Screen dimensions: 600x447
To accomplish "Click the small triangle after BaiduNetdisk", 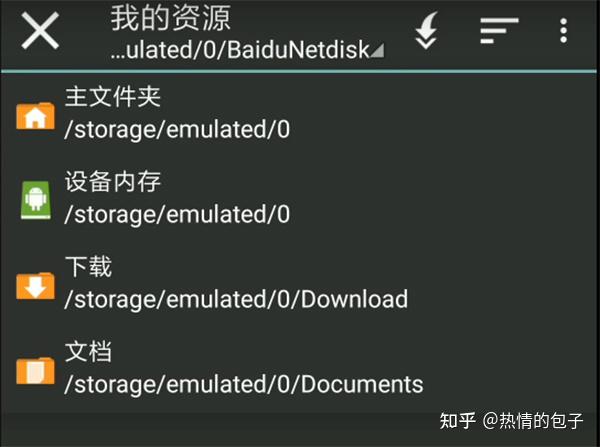I will coord(378,51).
